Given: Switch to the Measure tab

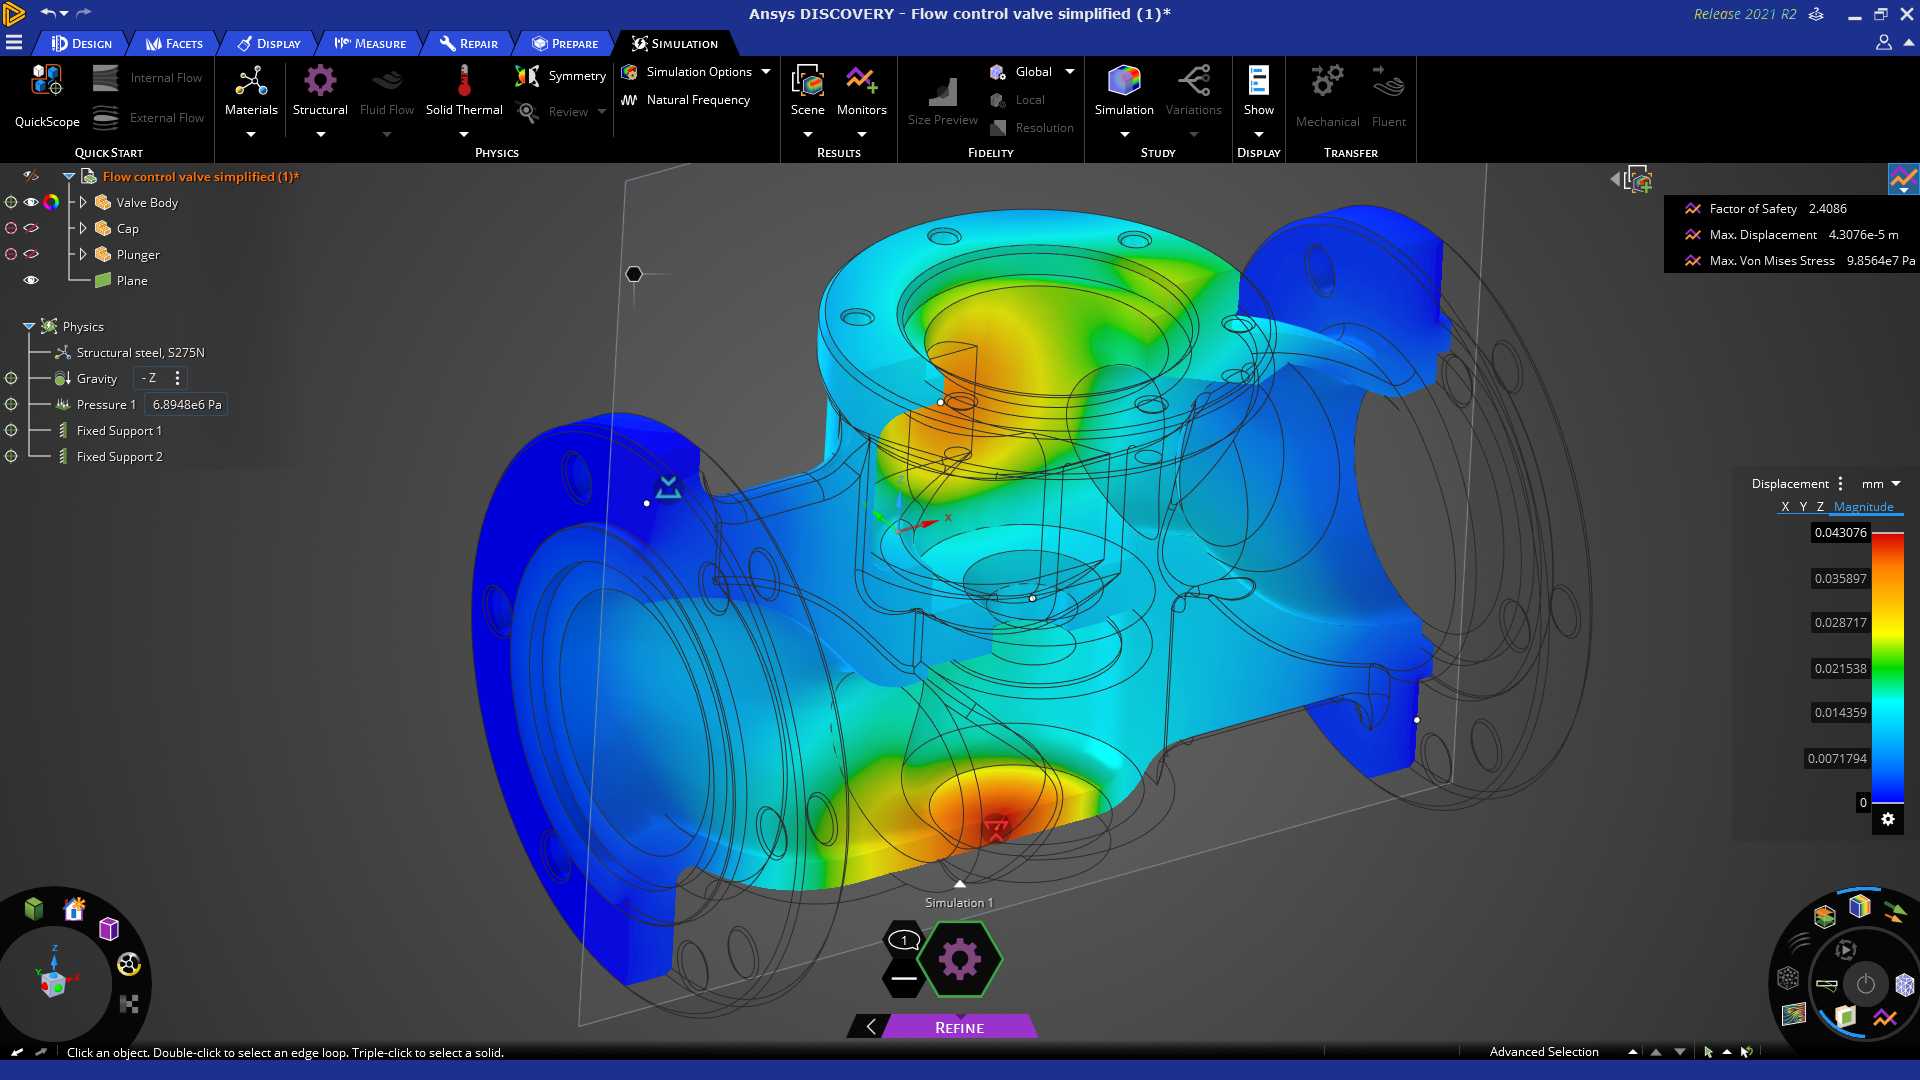Looking at the screenshot, I should 370,43.
